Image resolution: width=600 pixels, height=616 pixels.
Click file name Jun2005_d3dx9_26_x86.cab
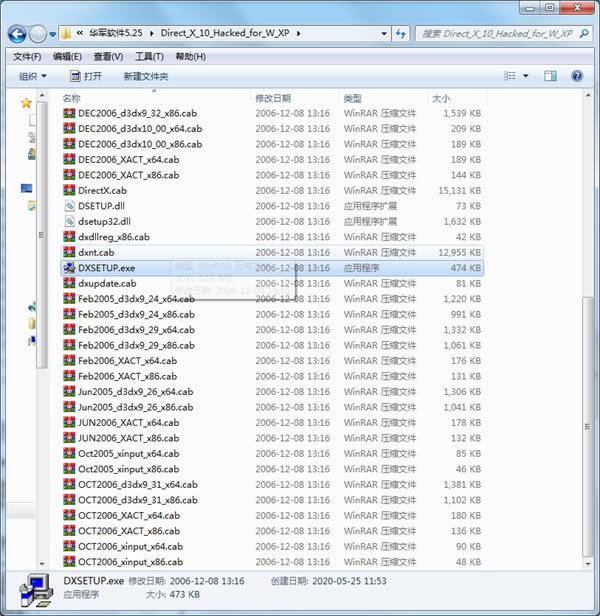click(x=136, y=407)
